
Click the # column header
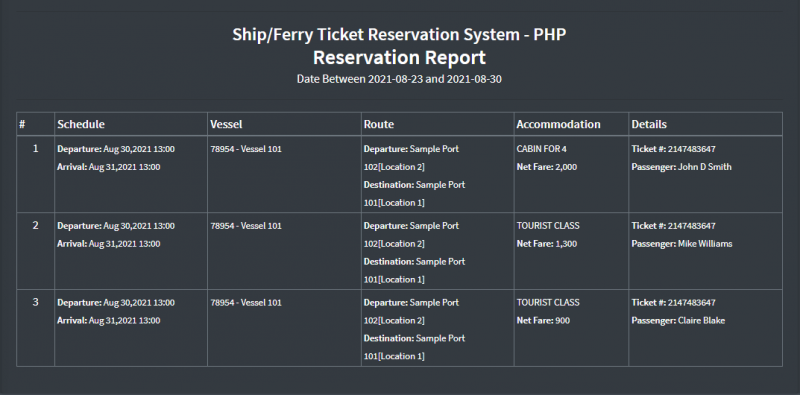(x=35, y=124)
